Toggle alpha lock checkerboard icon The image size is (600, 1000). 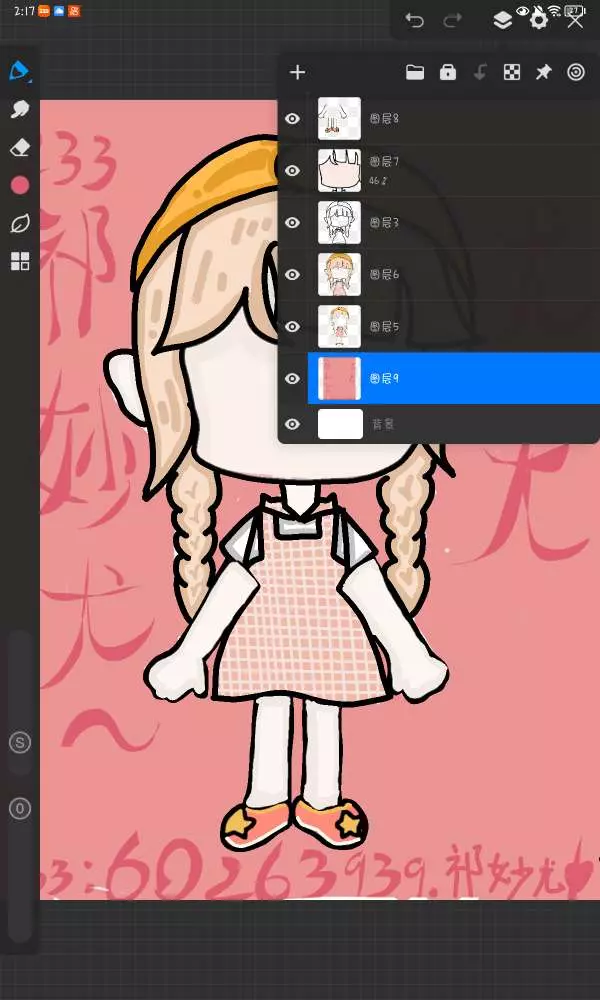coord(511,72)
